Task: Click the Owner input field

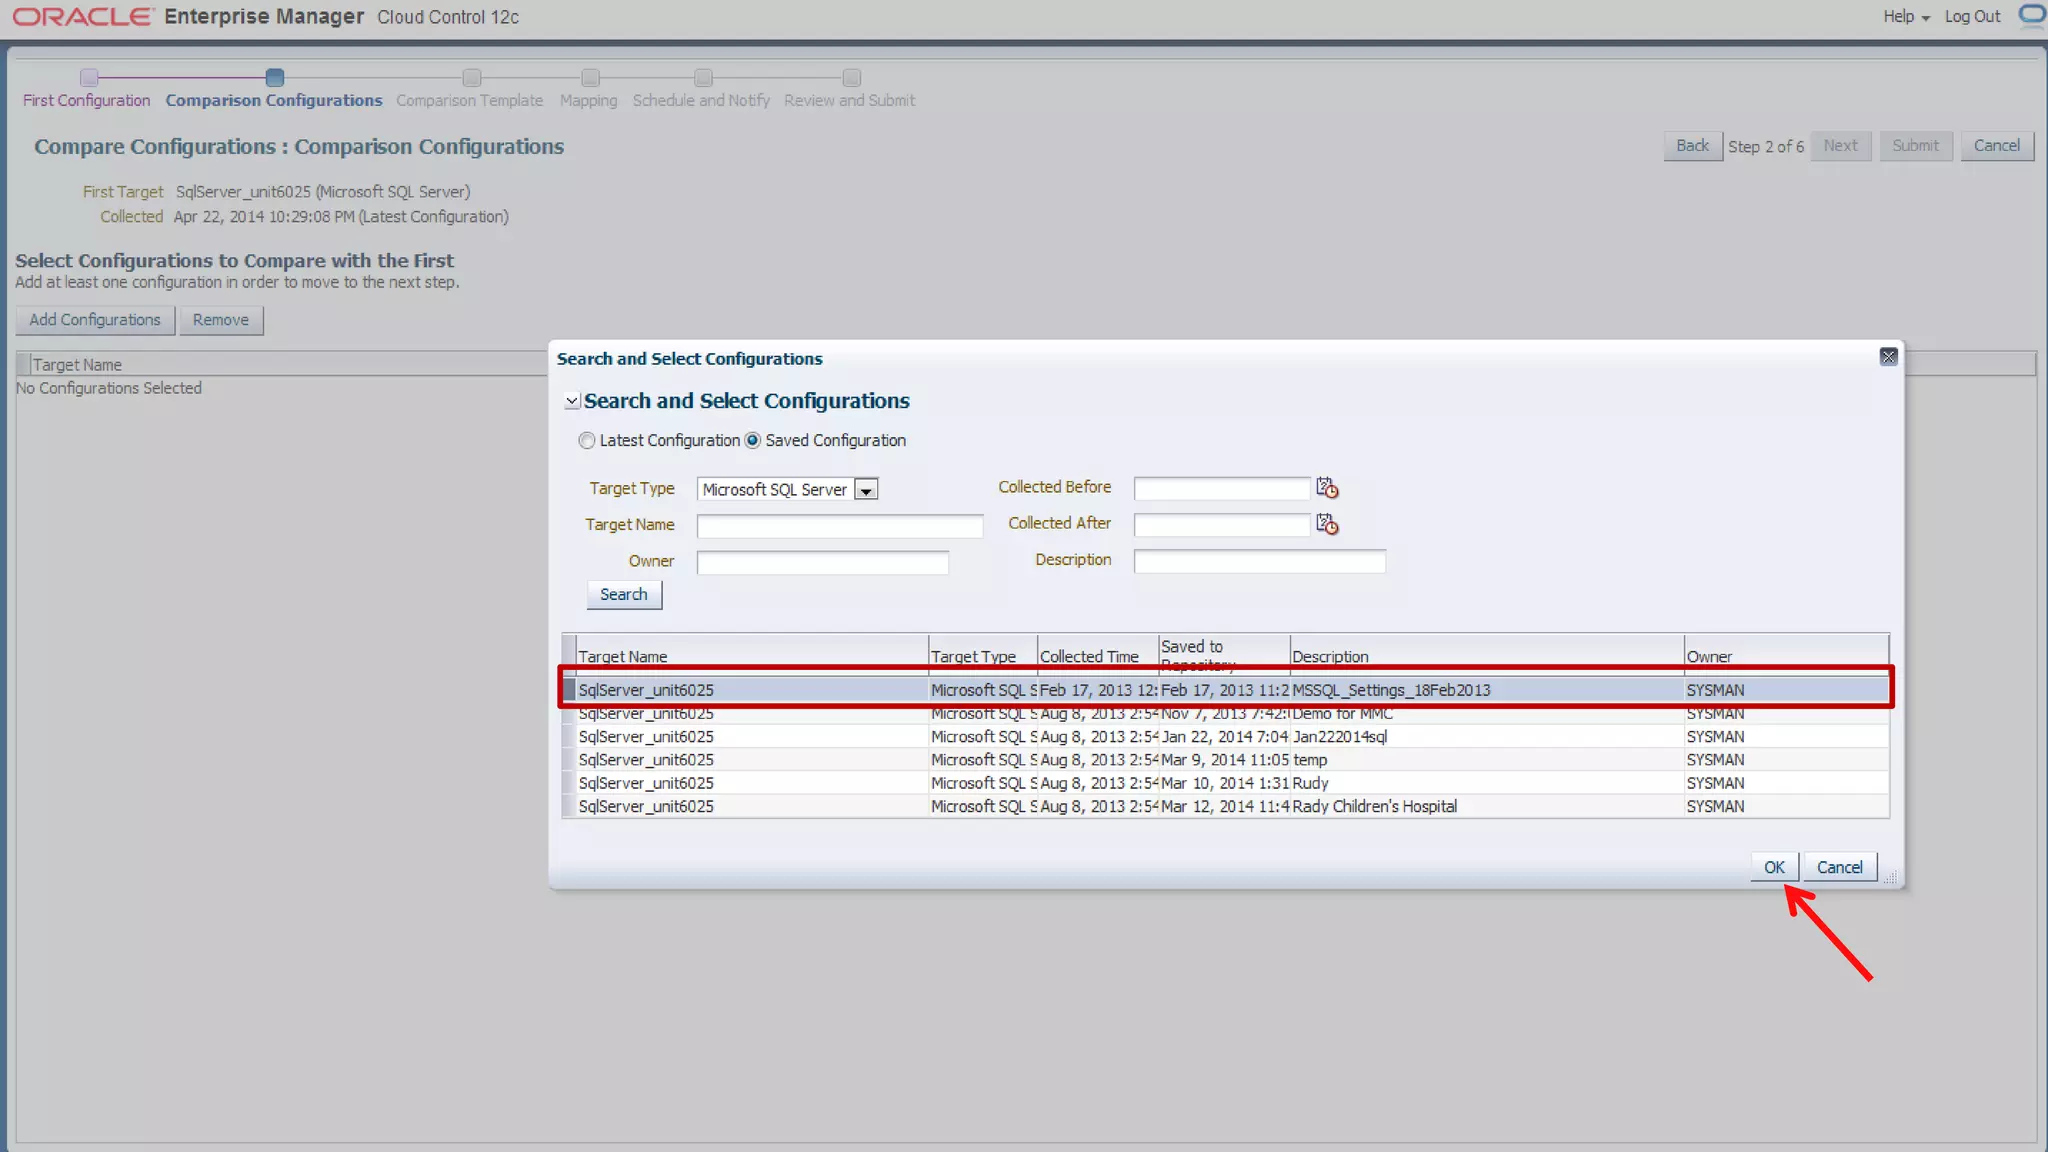Action: pos(822,562)
